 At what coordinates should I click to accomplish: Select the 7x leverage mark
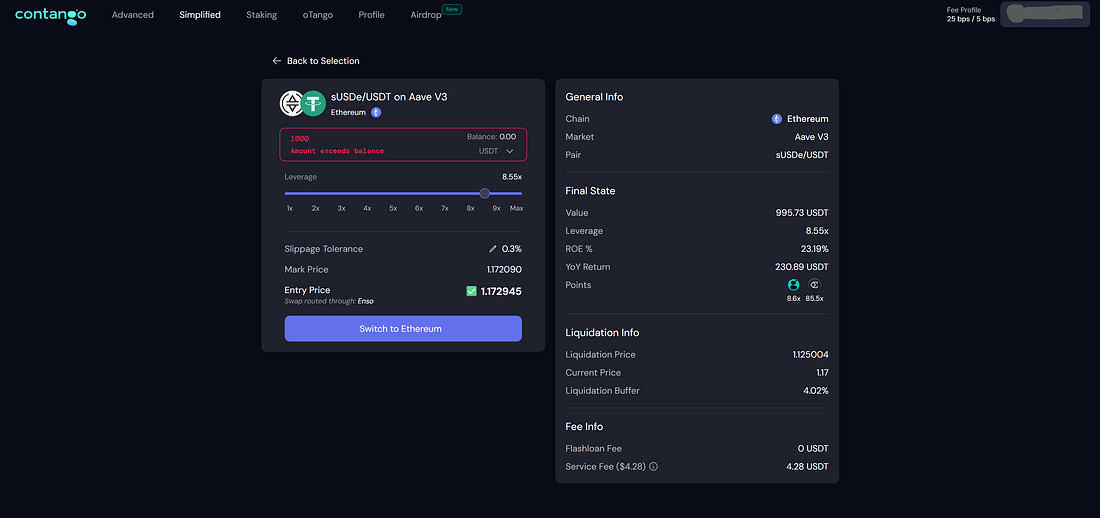(x=445, y=208)
